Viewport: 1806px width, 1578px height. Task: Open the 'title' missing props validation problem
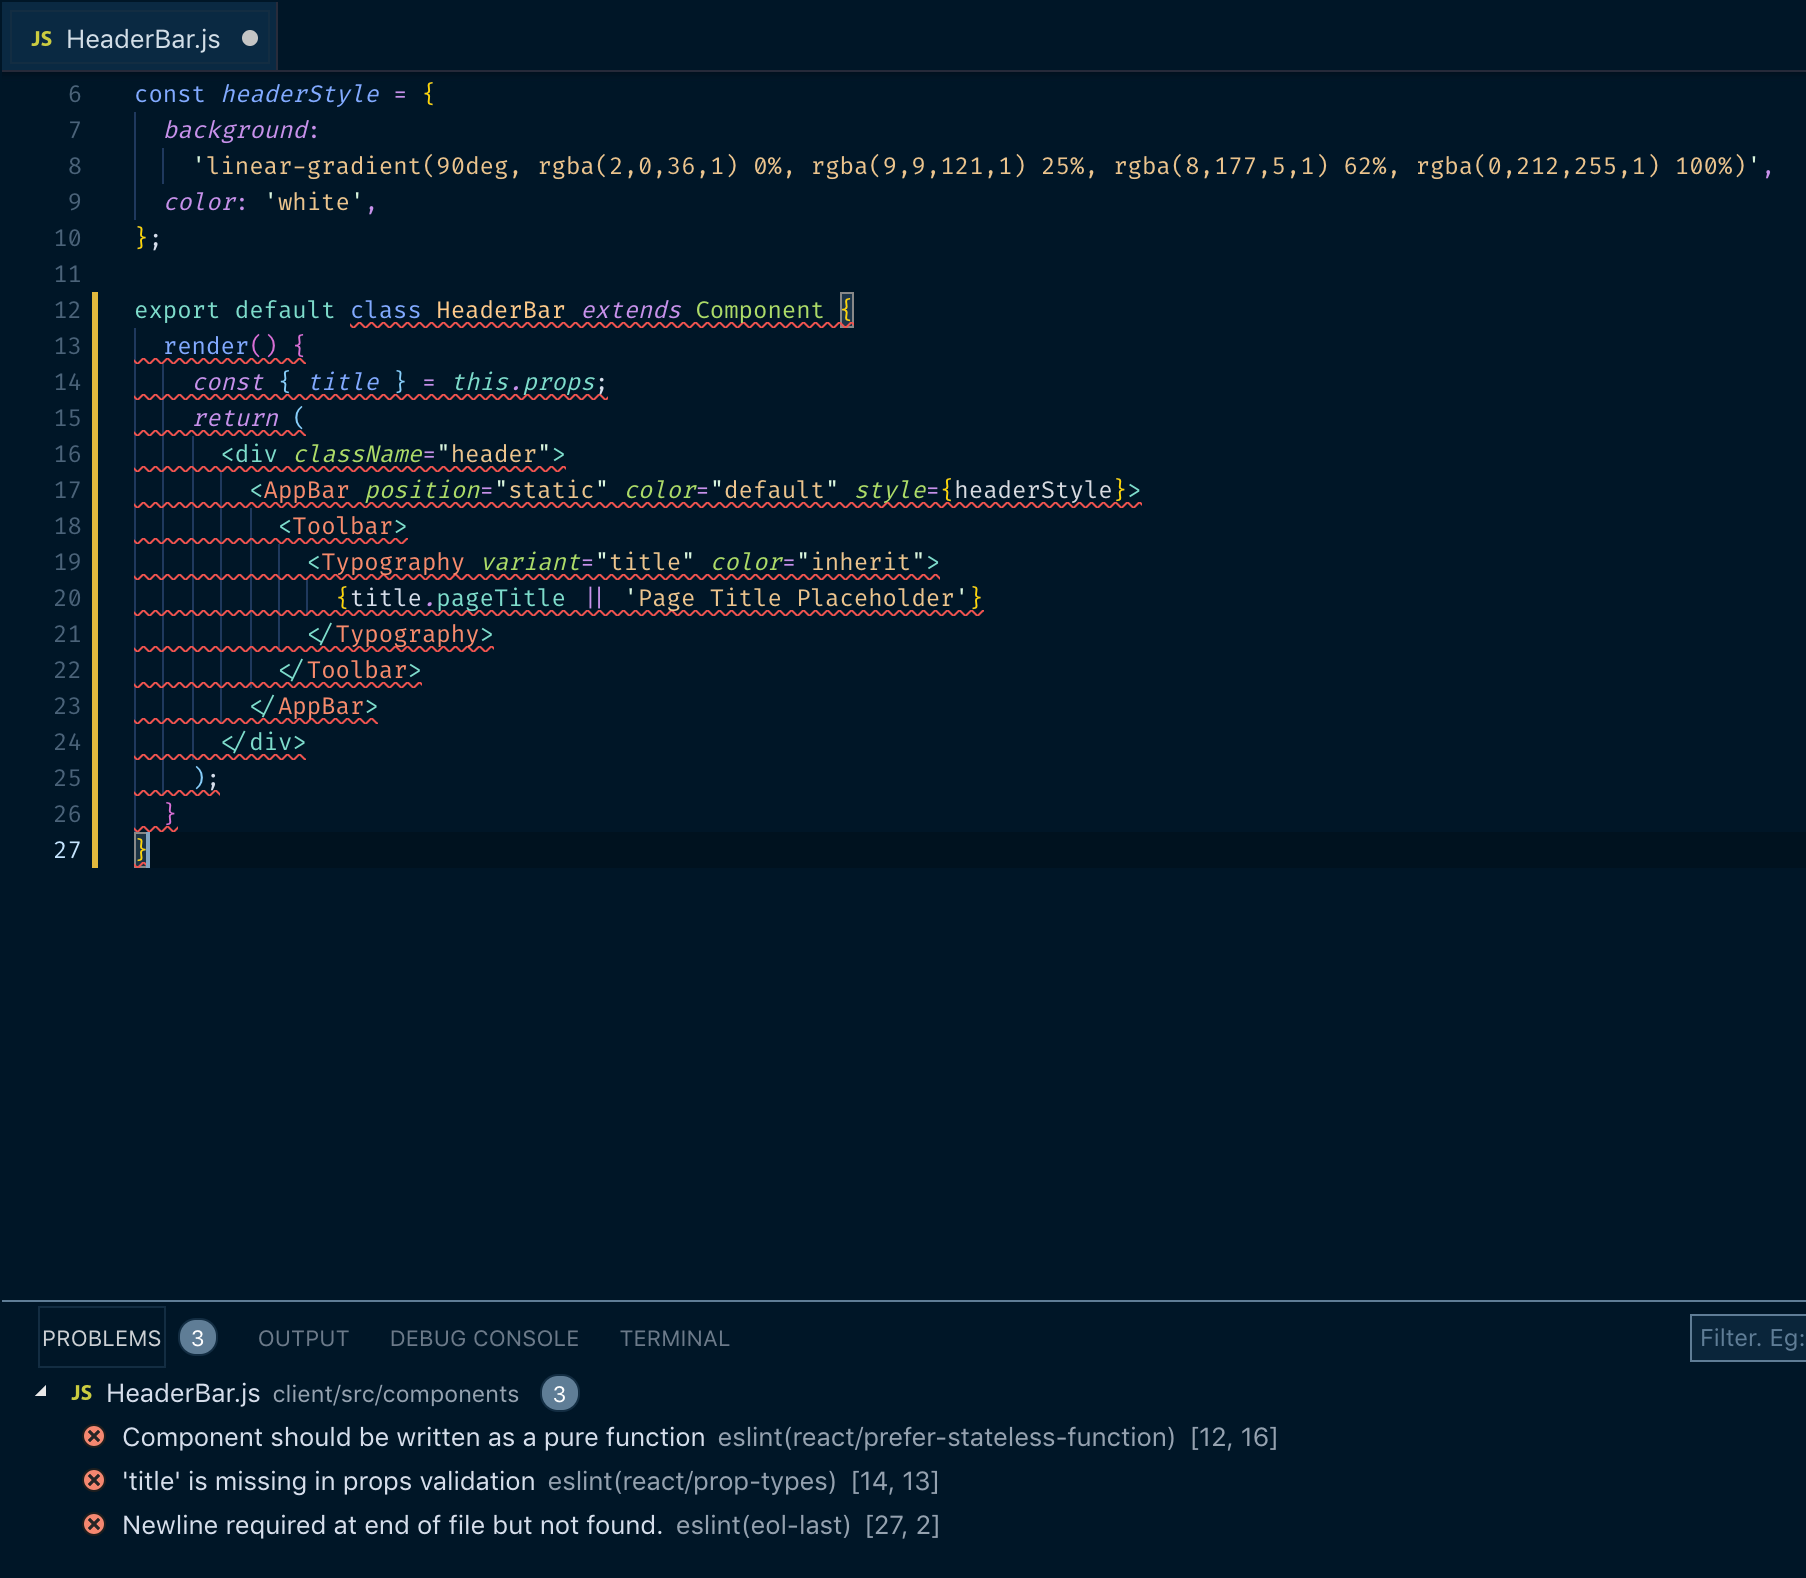pos(327,1481)
